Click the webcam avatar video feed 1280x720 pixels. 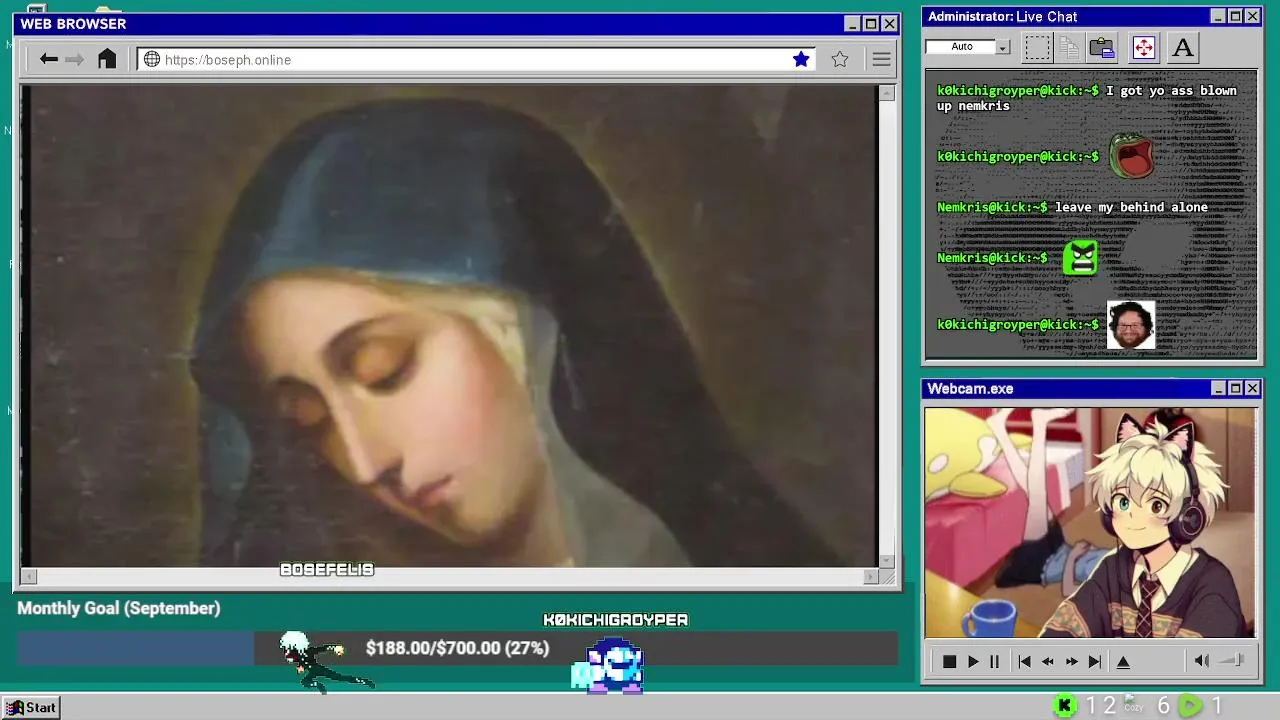[x=1090, y=522]
